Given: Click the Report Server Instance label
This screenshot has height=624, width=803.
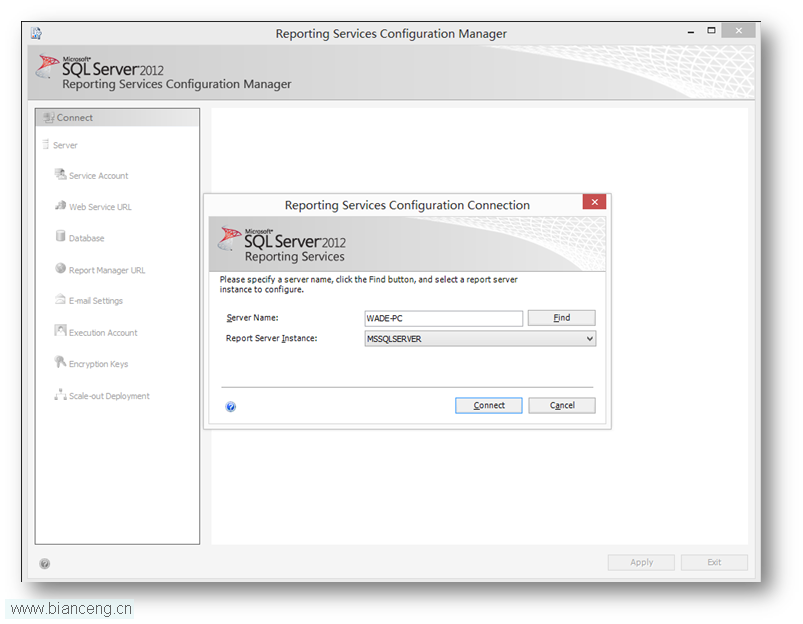Looking at the screenshot, I should click(x=271, y=338).
